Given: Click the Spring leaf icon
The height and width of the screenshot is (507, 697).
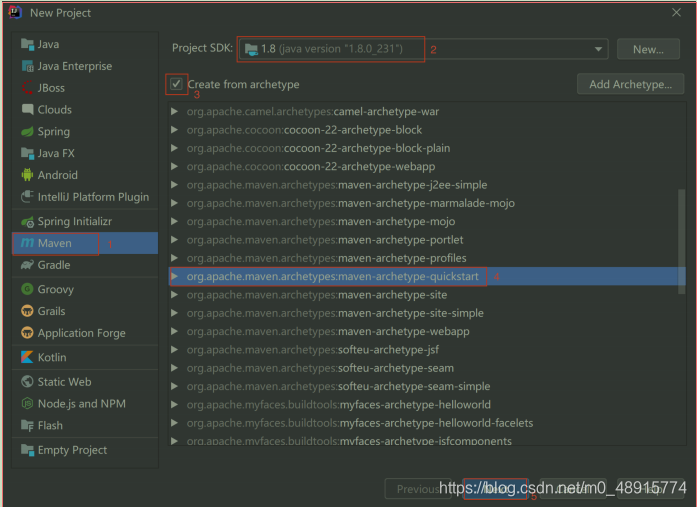Looking at the screenshot, I should tap(28, 132).
